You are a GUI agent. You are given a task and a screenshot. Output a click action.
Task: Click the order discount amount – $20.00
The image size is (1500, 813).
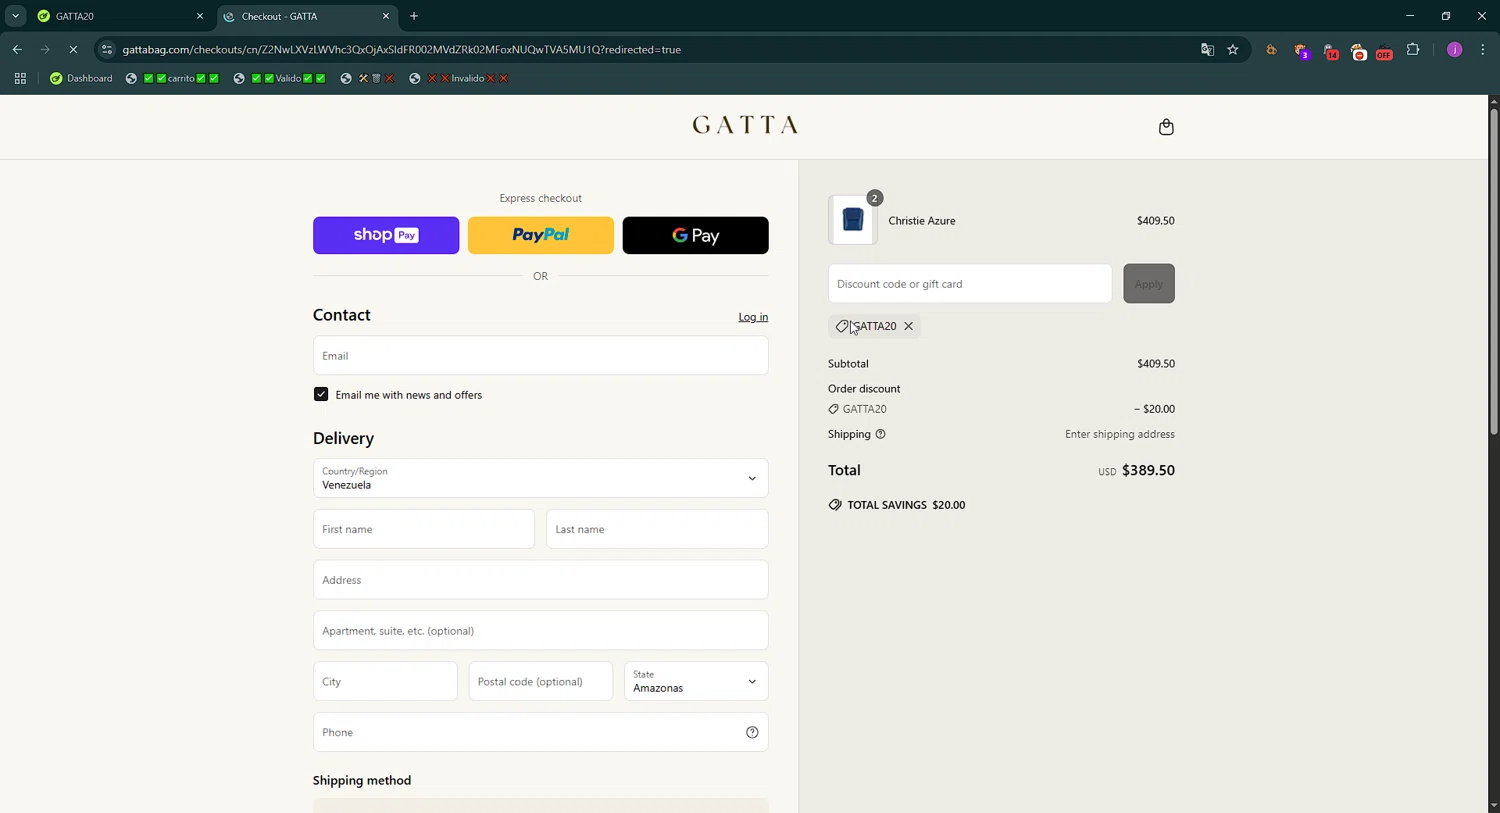point(1154,409)
